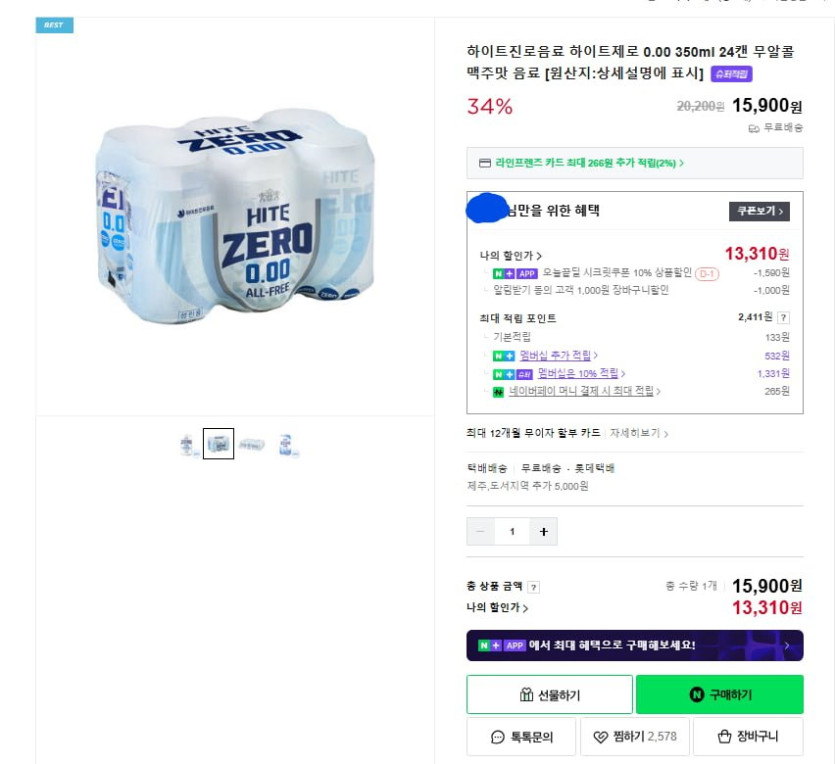The image size is (835, 764).
Task: Open the 멤버십은 10% 적립 link
Action: coord(581,374)
